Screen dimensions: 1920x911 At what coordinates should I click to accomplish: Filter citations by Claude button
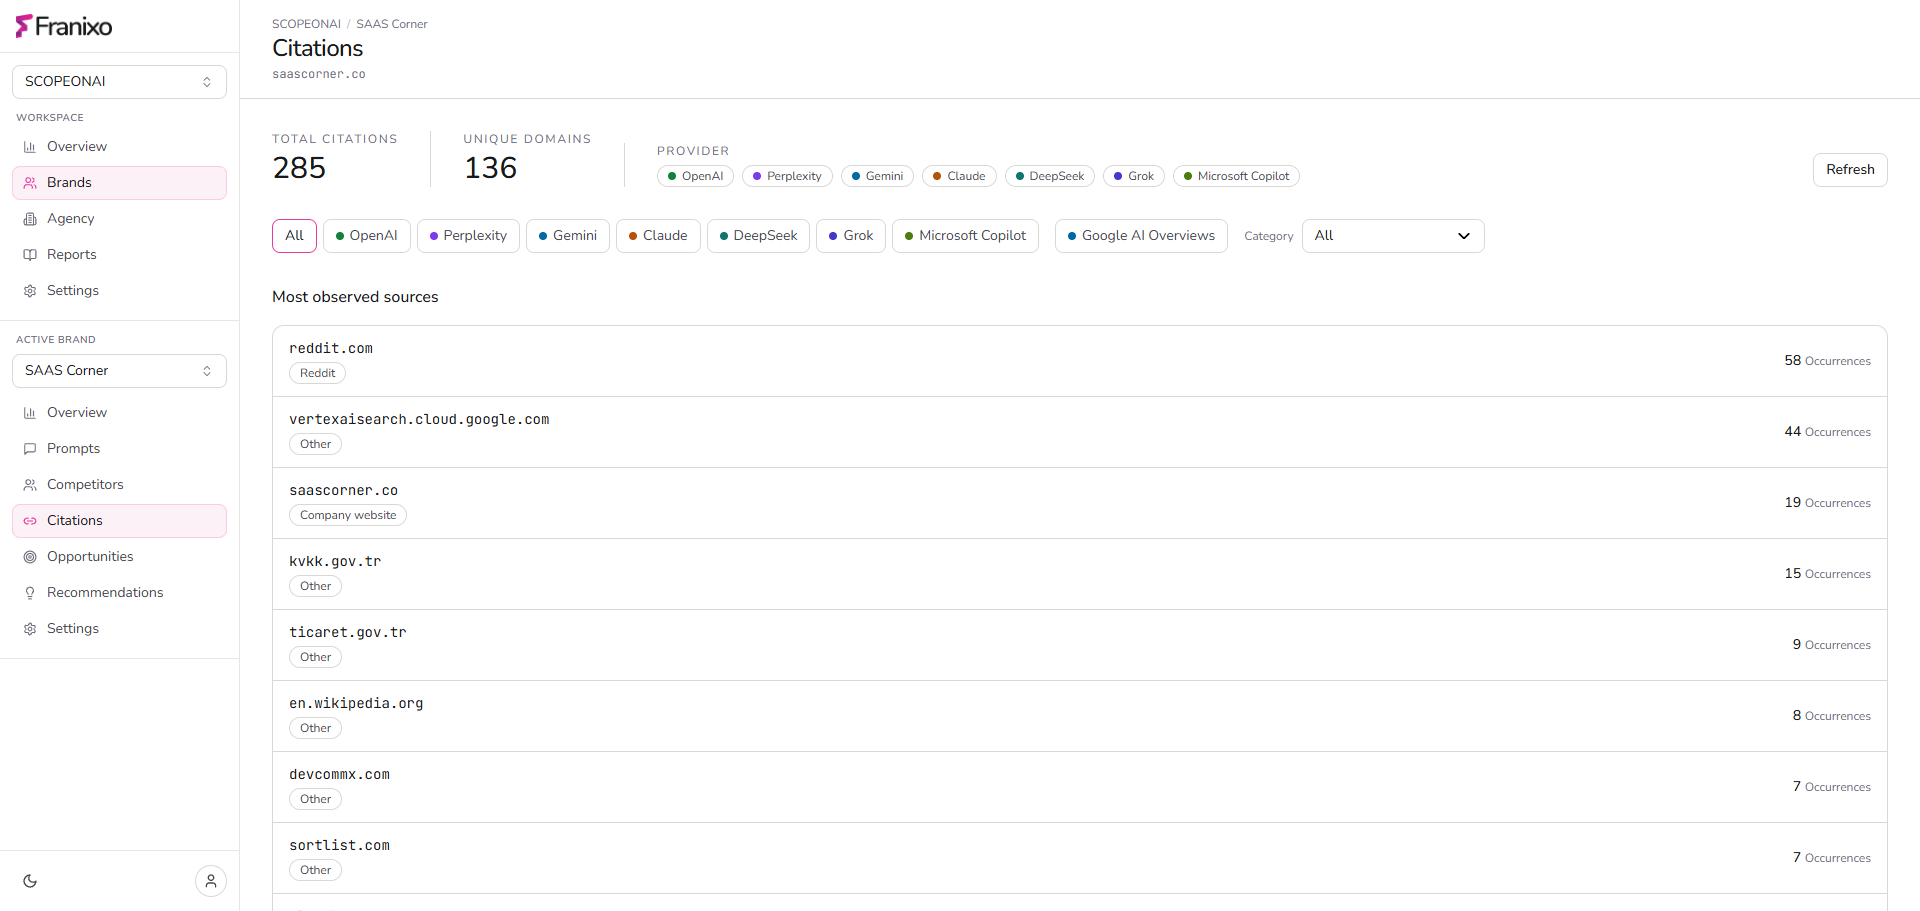(658, 236)
